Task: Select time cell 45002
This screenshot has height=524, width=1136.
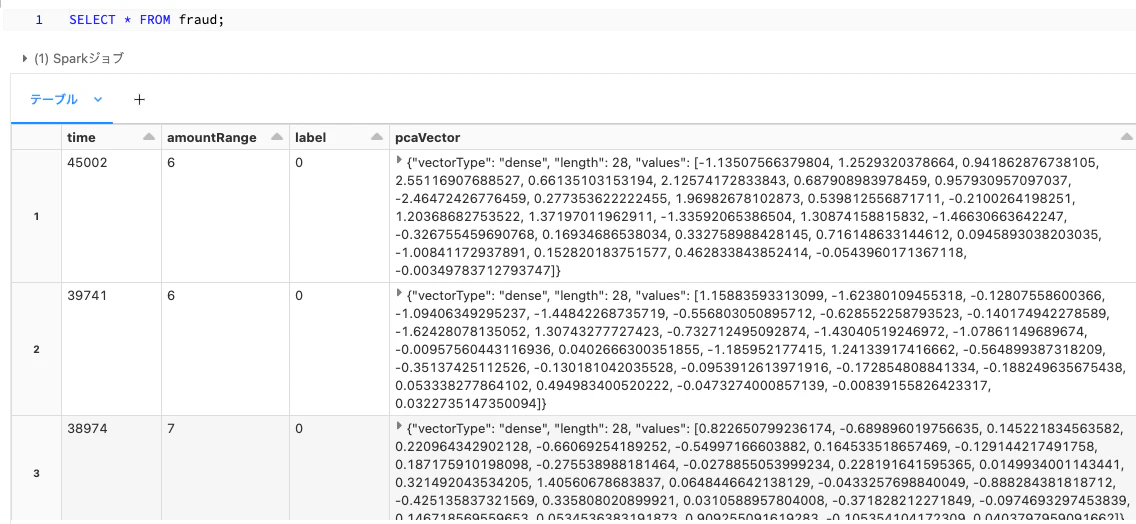Action: [111, 216]
